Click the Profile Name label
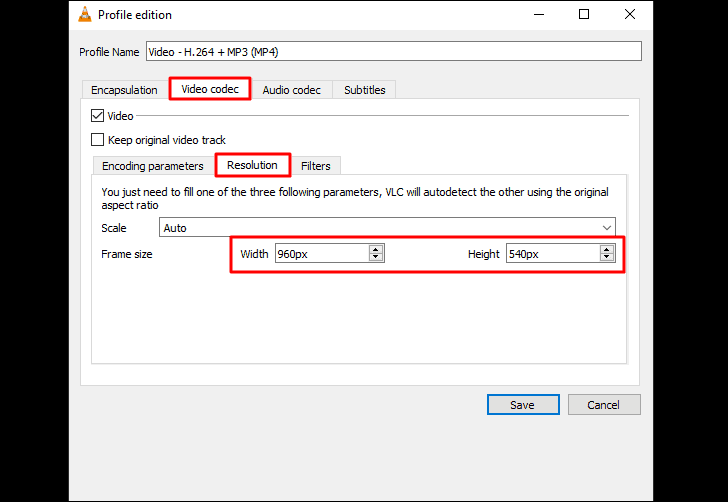Screen dimensions: 728x502 [x=109, y=52]
